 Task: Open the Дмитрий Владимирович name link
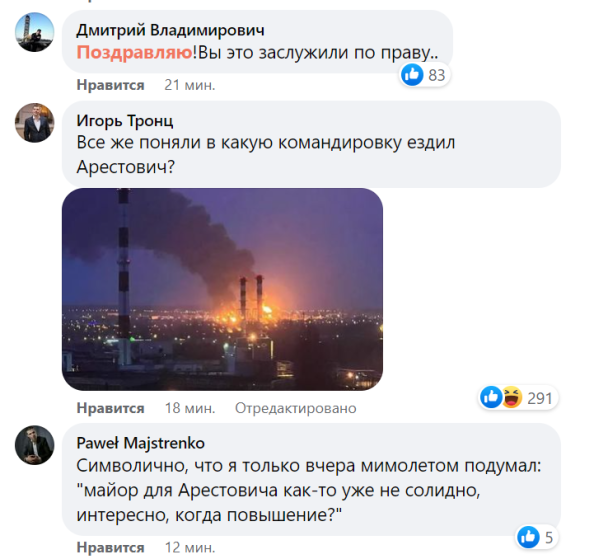171,30
